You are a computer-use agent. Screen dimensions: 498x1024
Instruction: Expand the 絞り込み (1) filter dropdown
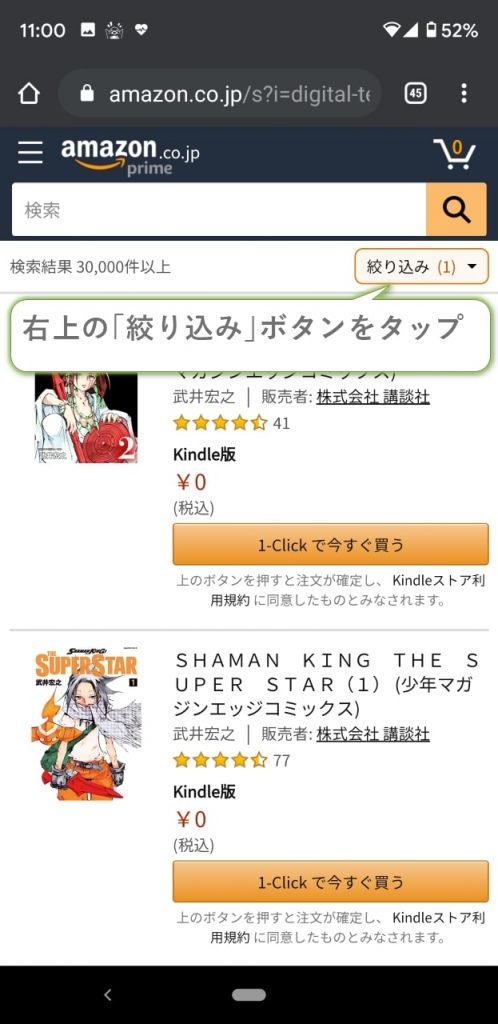click(x=422, y=266)
